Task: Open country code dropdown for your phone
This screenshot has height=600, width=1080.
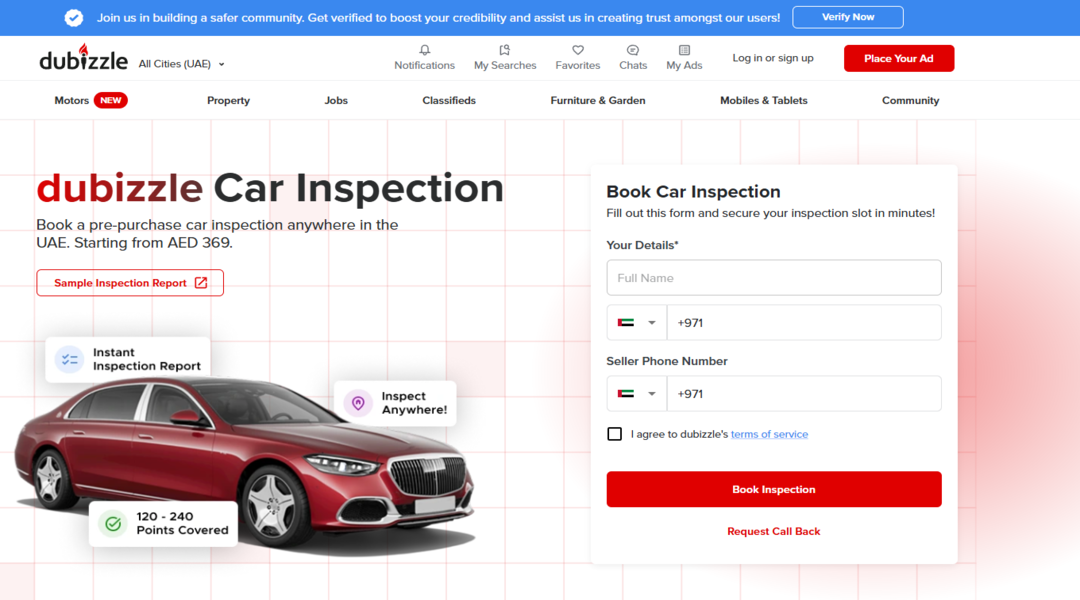Action: pyautogui.click(x=637, y=323)
